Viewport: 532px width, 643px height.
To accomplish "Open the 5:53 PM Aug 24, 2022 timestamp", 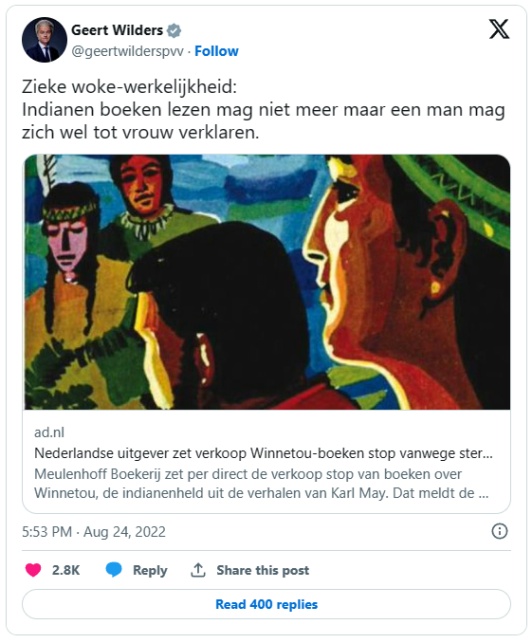I will [94, 532].
